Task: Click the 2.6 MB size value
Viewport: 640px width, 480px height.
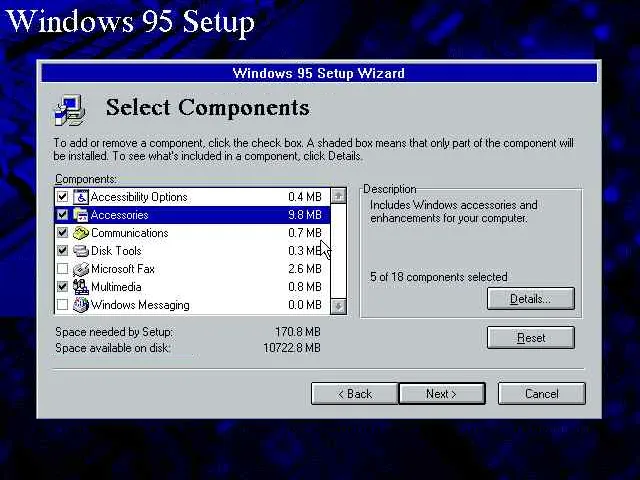Action: [305, 269]
